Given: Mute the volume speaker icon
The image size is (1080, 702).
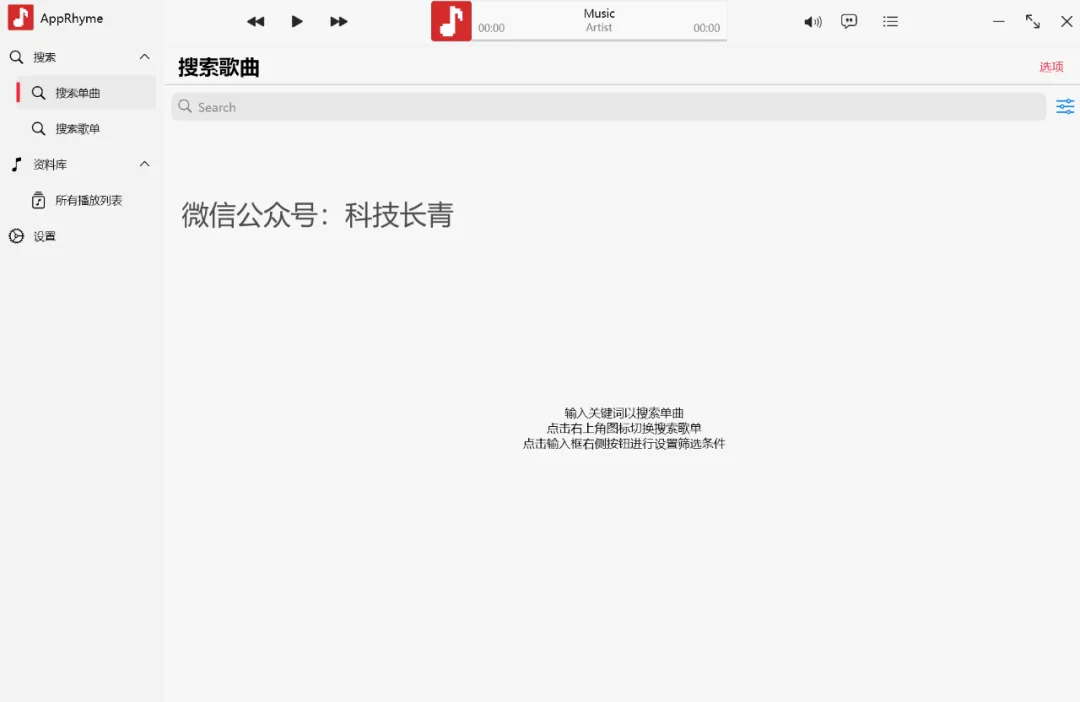Looking at the screenshot, I should pyautogui.click(x=813, y=21).
